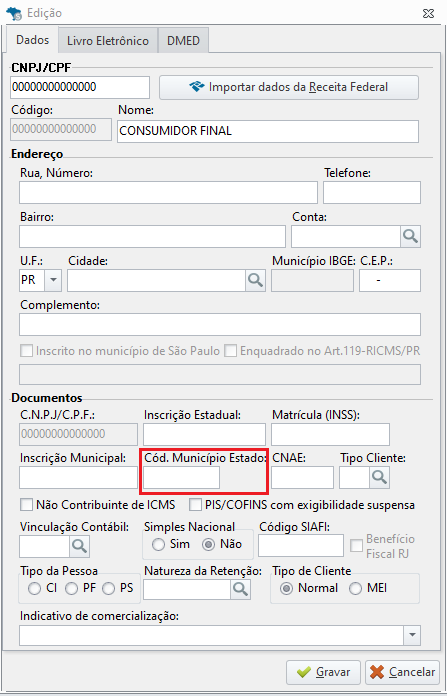Close the Edição dialog window

pyautogui.click(x=428, y=13)
